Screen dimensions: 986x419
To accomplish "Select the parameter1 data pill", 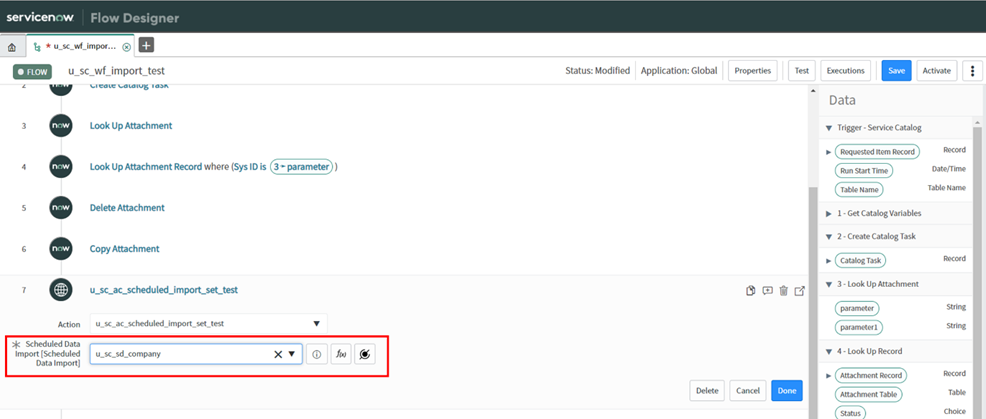I will click(859, 327).
